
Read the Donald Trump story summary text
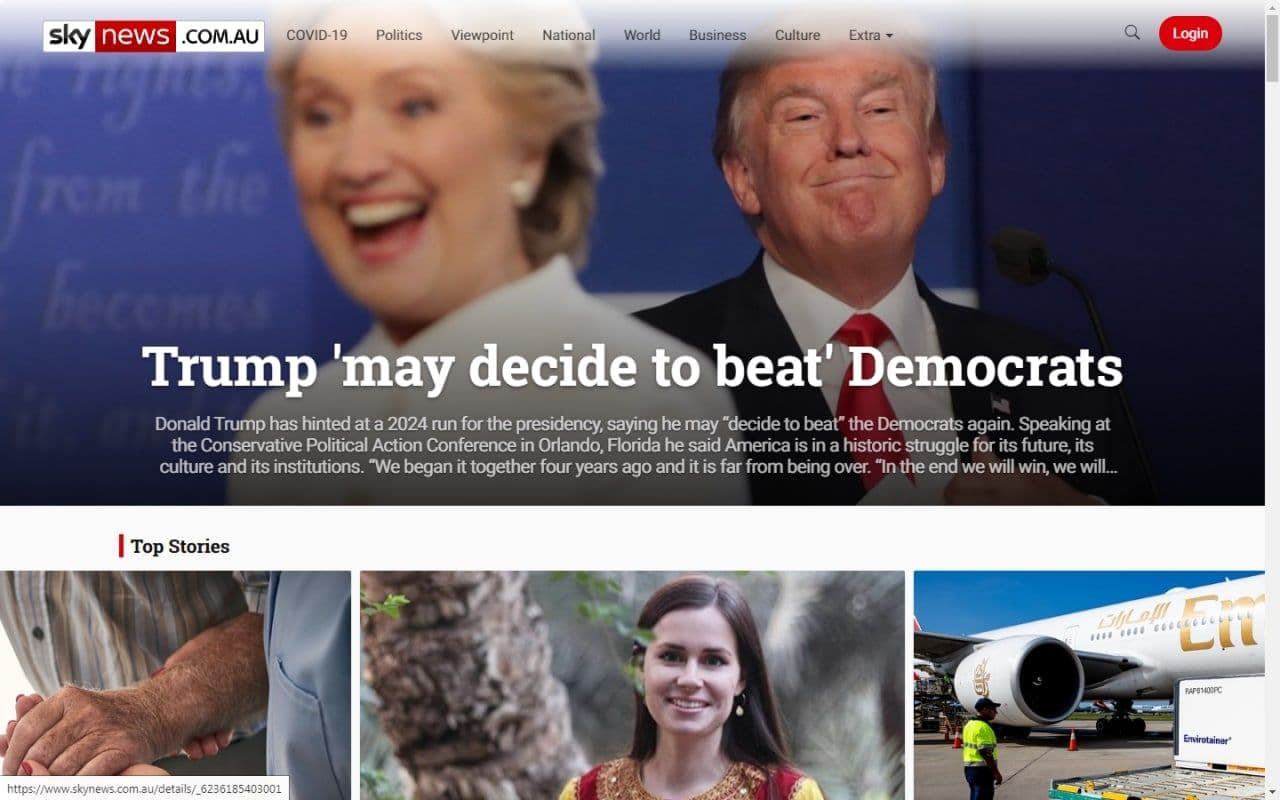[632, 445]
